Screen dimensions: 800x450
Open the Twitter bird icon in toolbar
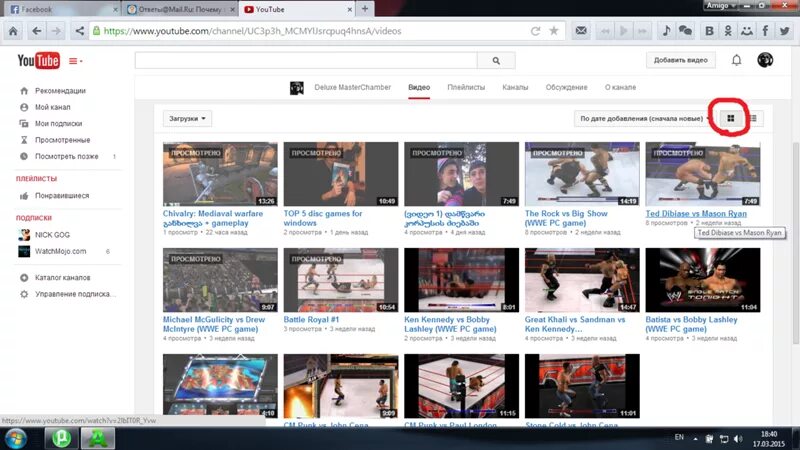(785, 31)
